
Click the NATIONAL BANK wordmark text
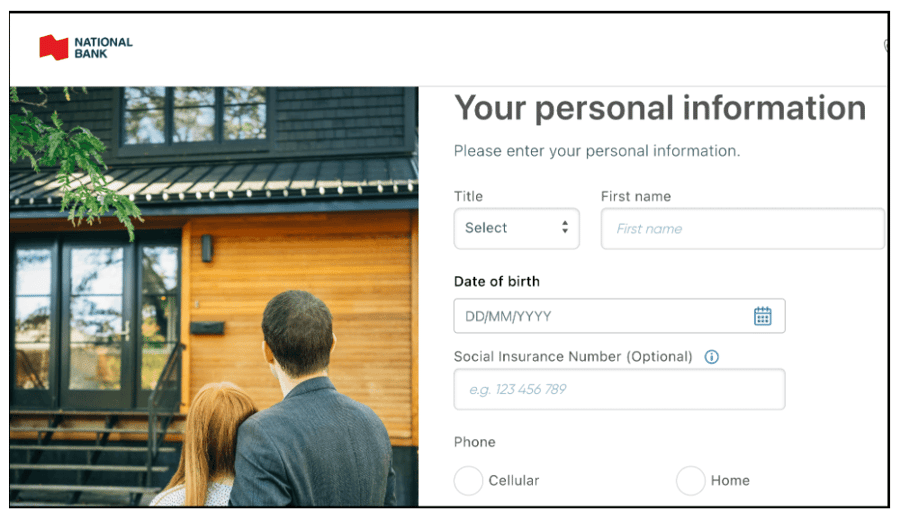tap(103, 48)
